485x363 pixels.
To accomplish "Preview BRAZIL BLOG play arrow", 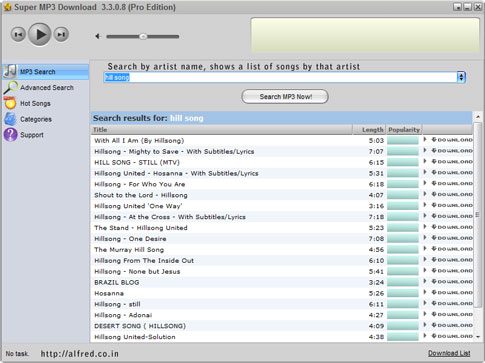I will coord(425,281).
